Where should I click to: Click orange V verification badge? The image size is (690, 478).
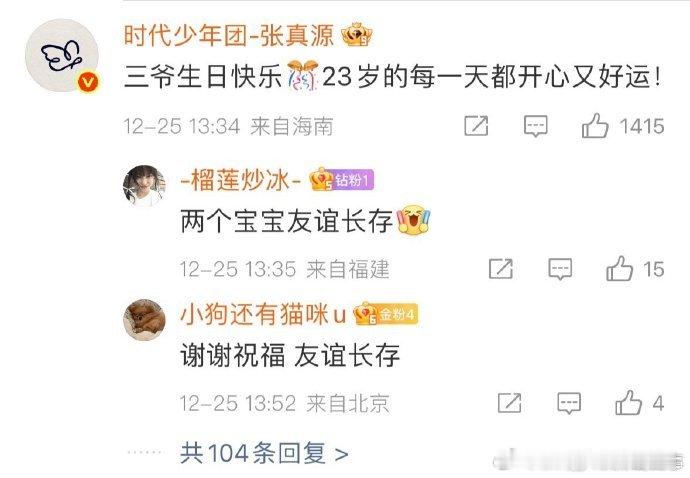click(88, 82)
